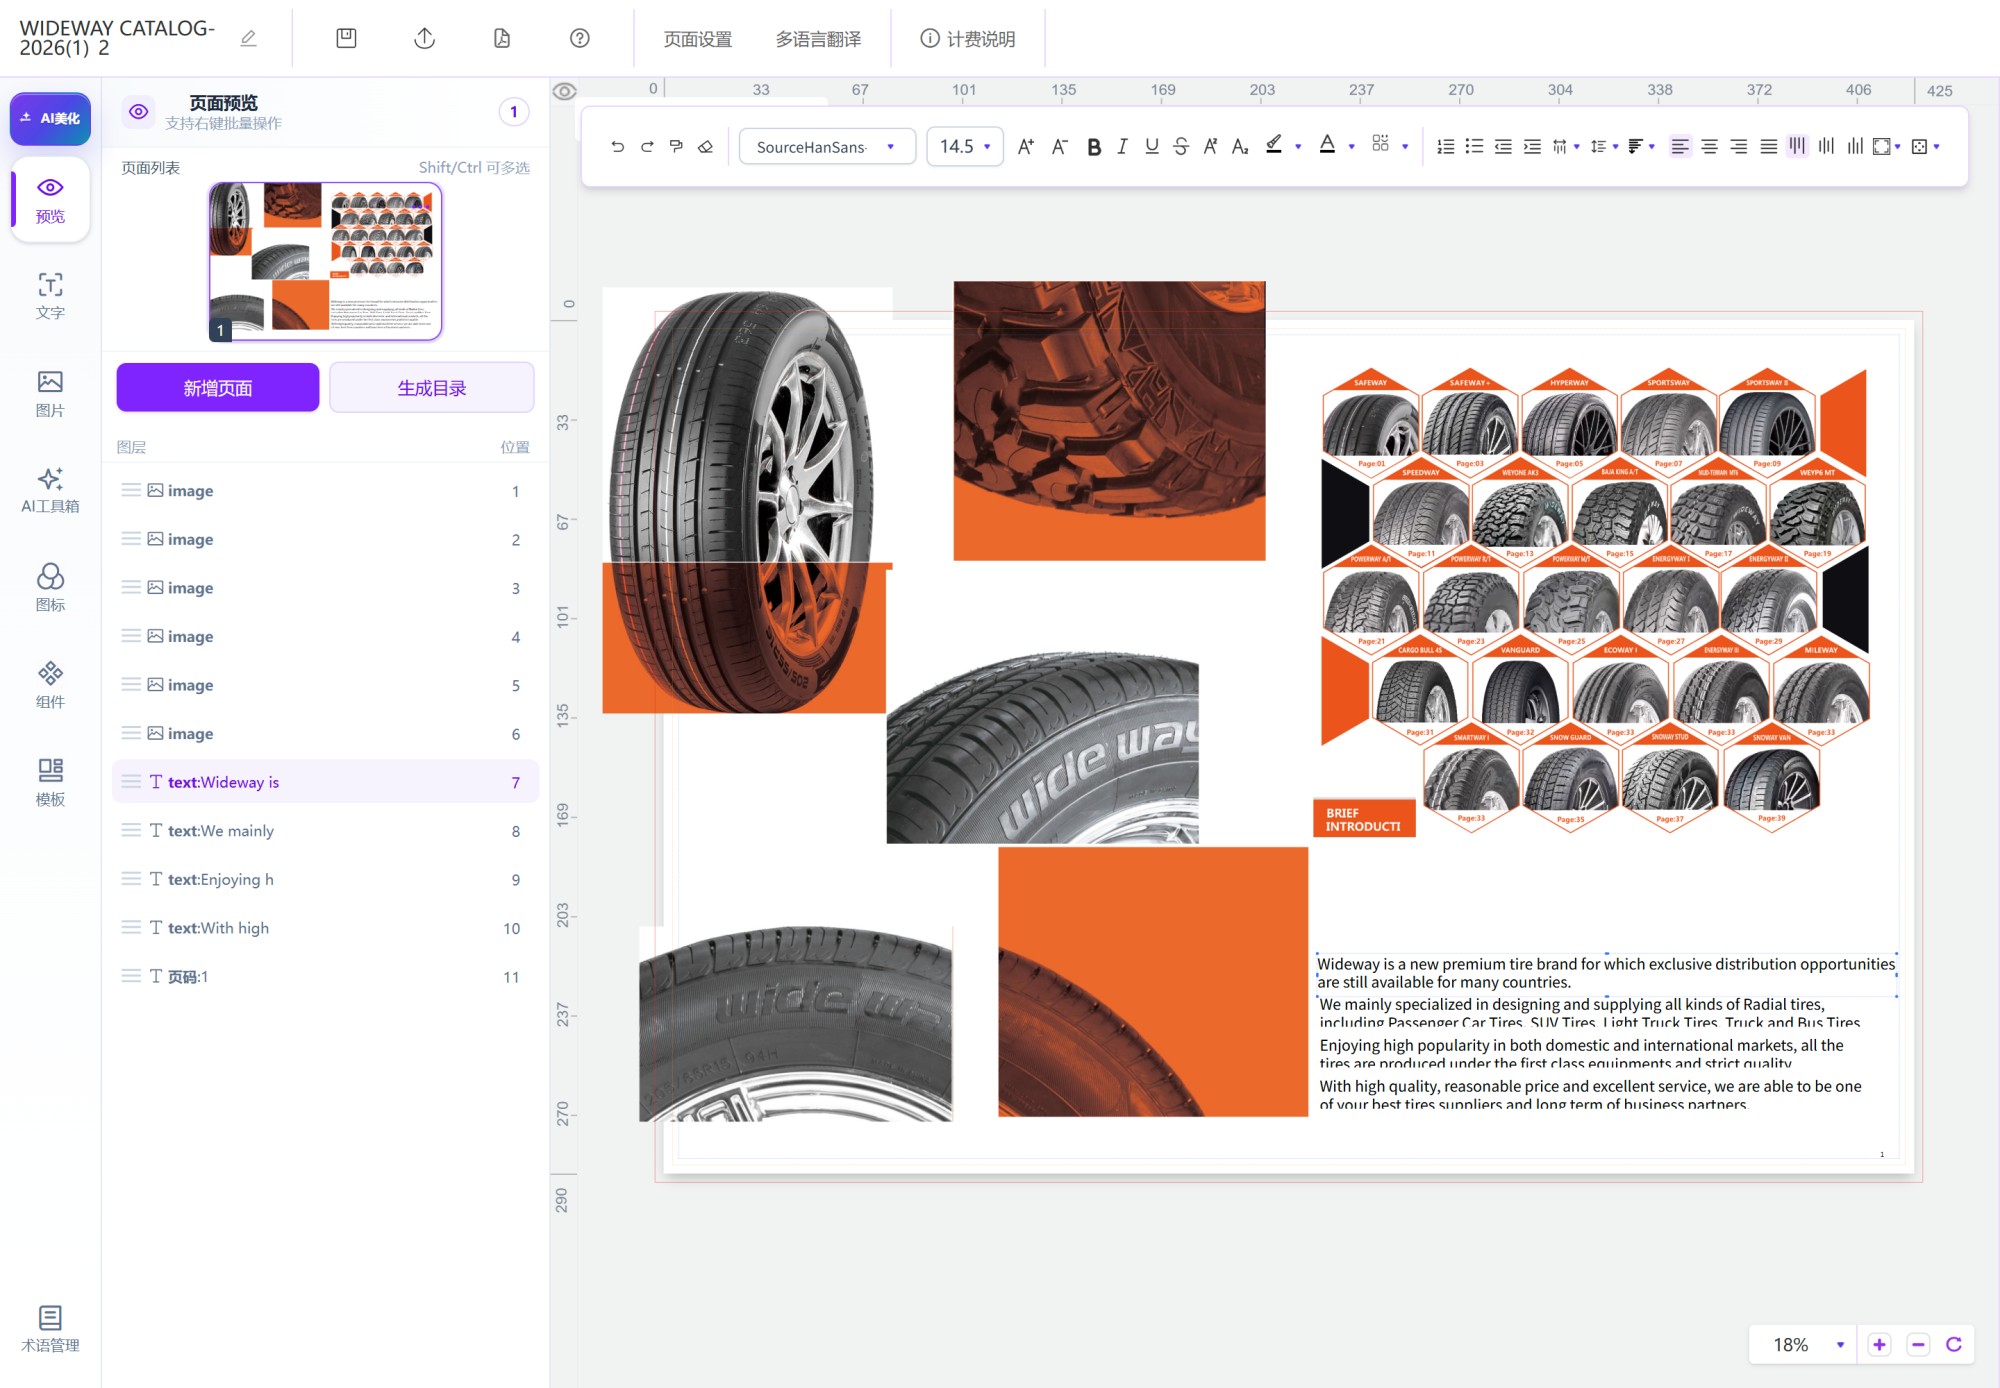This screenshot has width=2000, height=1388.
Task: Click the decrease indent icon
Action: pos(1503,147)
